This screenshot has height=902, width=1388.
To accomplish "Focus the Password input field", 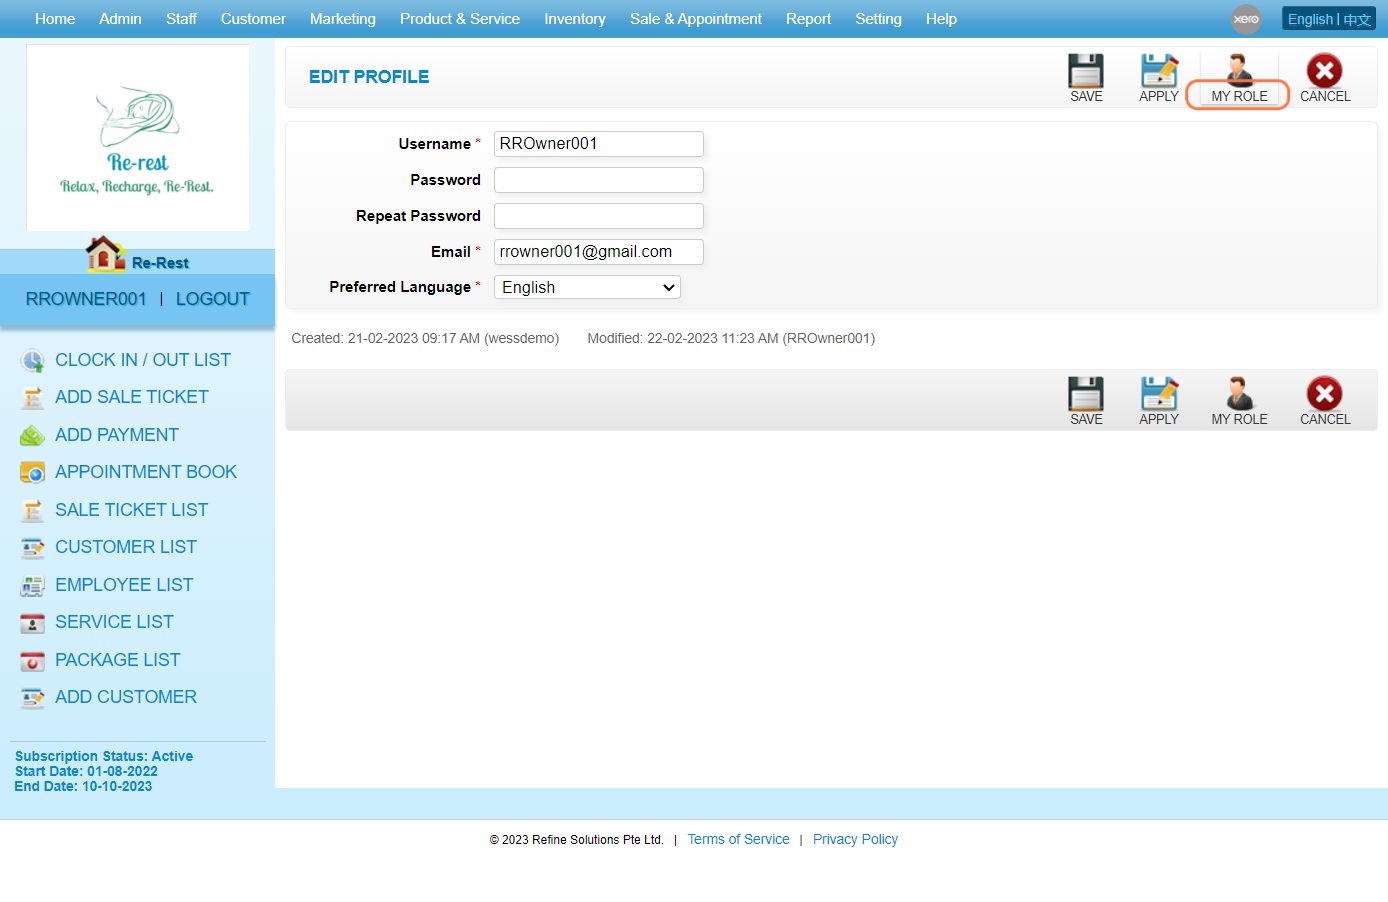I will [x=599, y=180].
